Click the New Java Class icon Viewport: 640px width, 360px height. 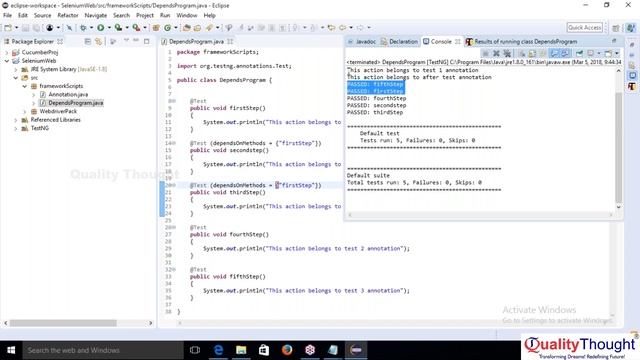[x=168, y=28]
